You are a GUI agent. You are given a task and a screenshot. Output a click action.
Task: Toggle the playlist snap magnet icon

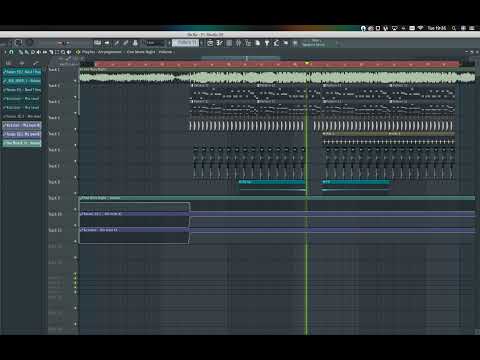[x=11, y=52]
